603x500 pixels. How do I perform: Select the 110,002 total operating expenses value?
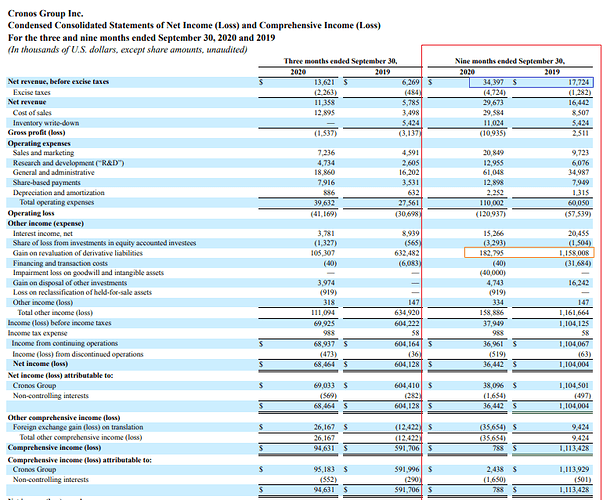(491, 203)
